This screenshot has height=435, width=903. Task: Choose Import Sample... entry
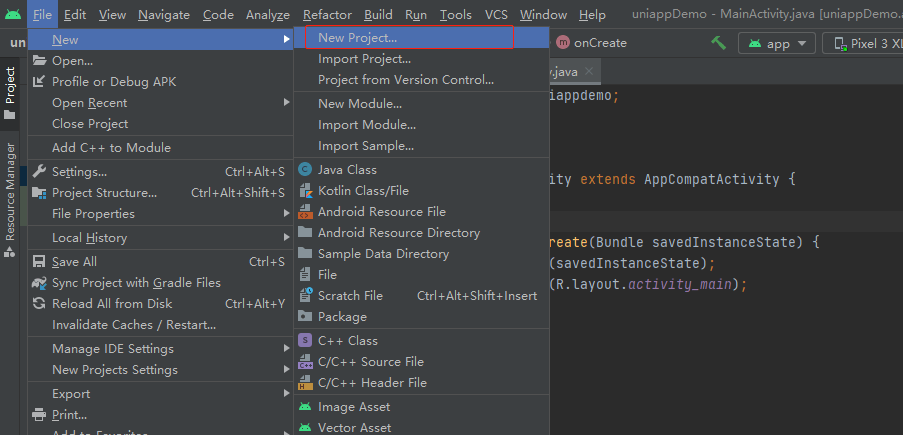tap(421, 146)
